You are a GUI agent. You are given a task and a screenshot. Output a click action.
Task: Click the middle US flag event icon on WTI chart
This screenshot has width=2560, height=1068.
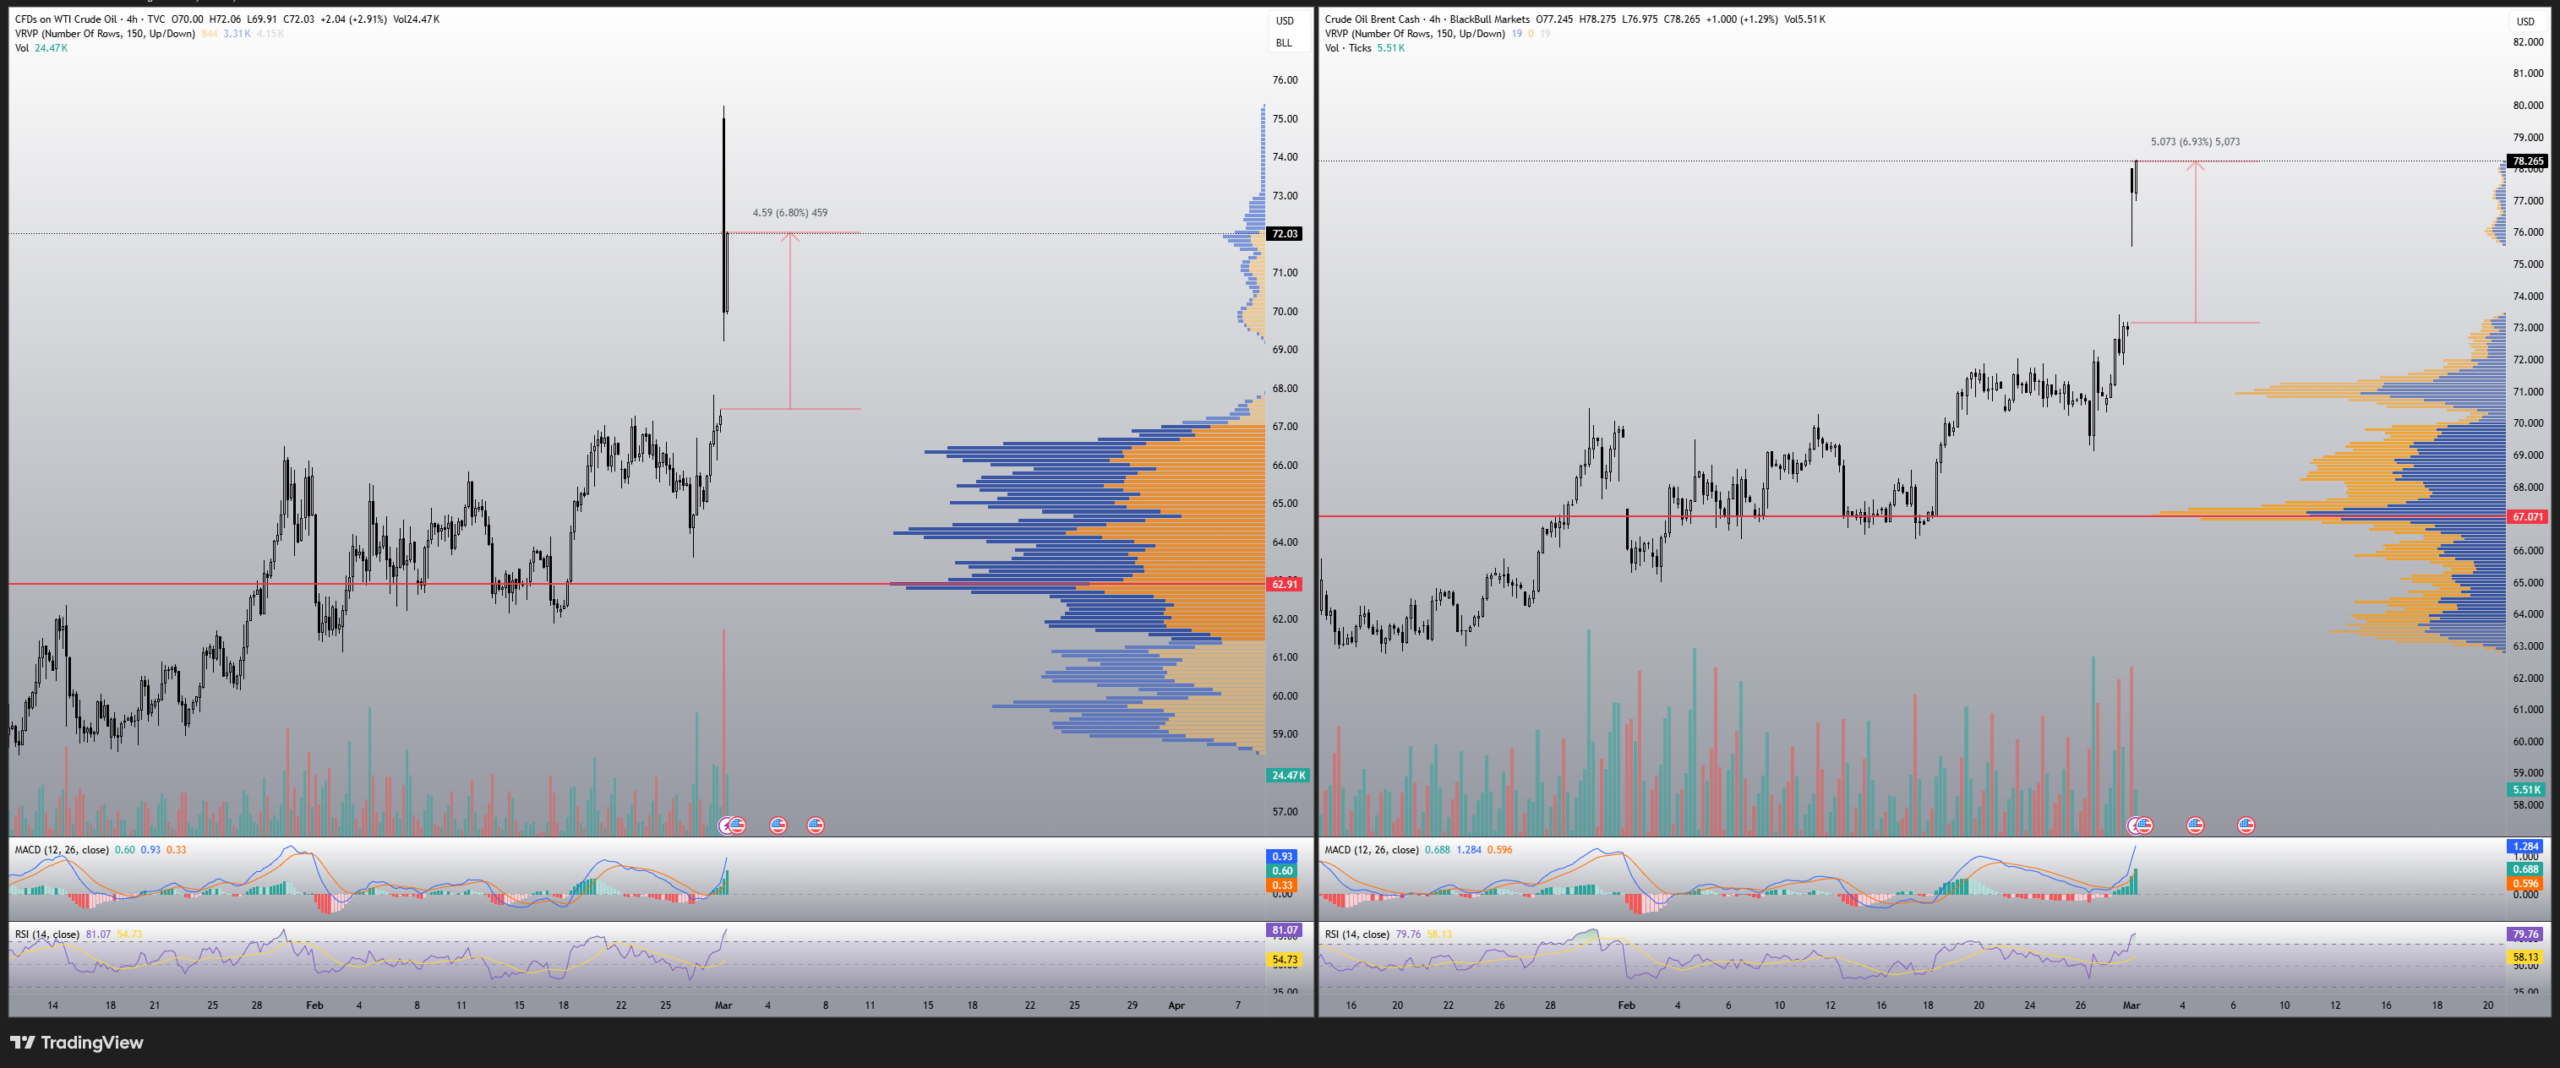coord(778,825)
